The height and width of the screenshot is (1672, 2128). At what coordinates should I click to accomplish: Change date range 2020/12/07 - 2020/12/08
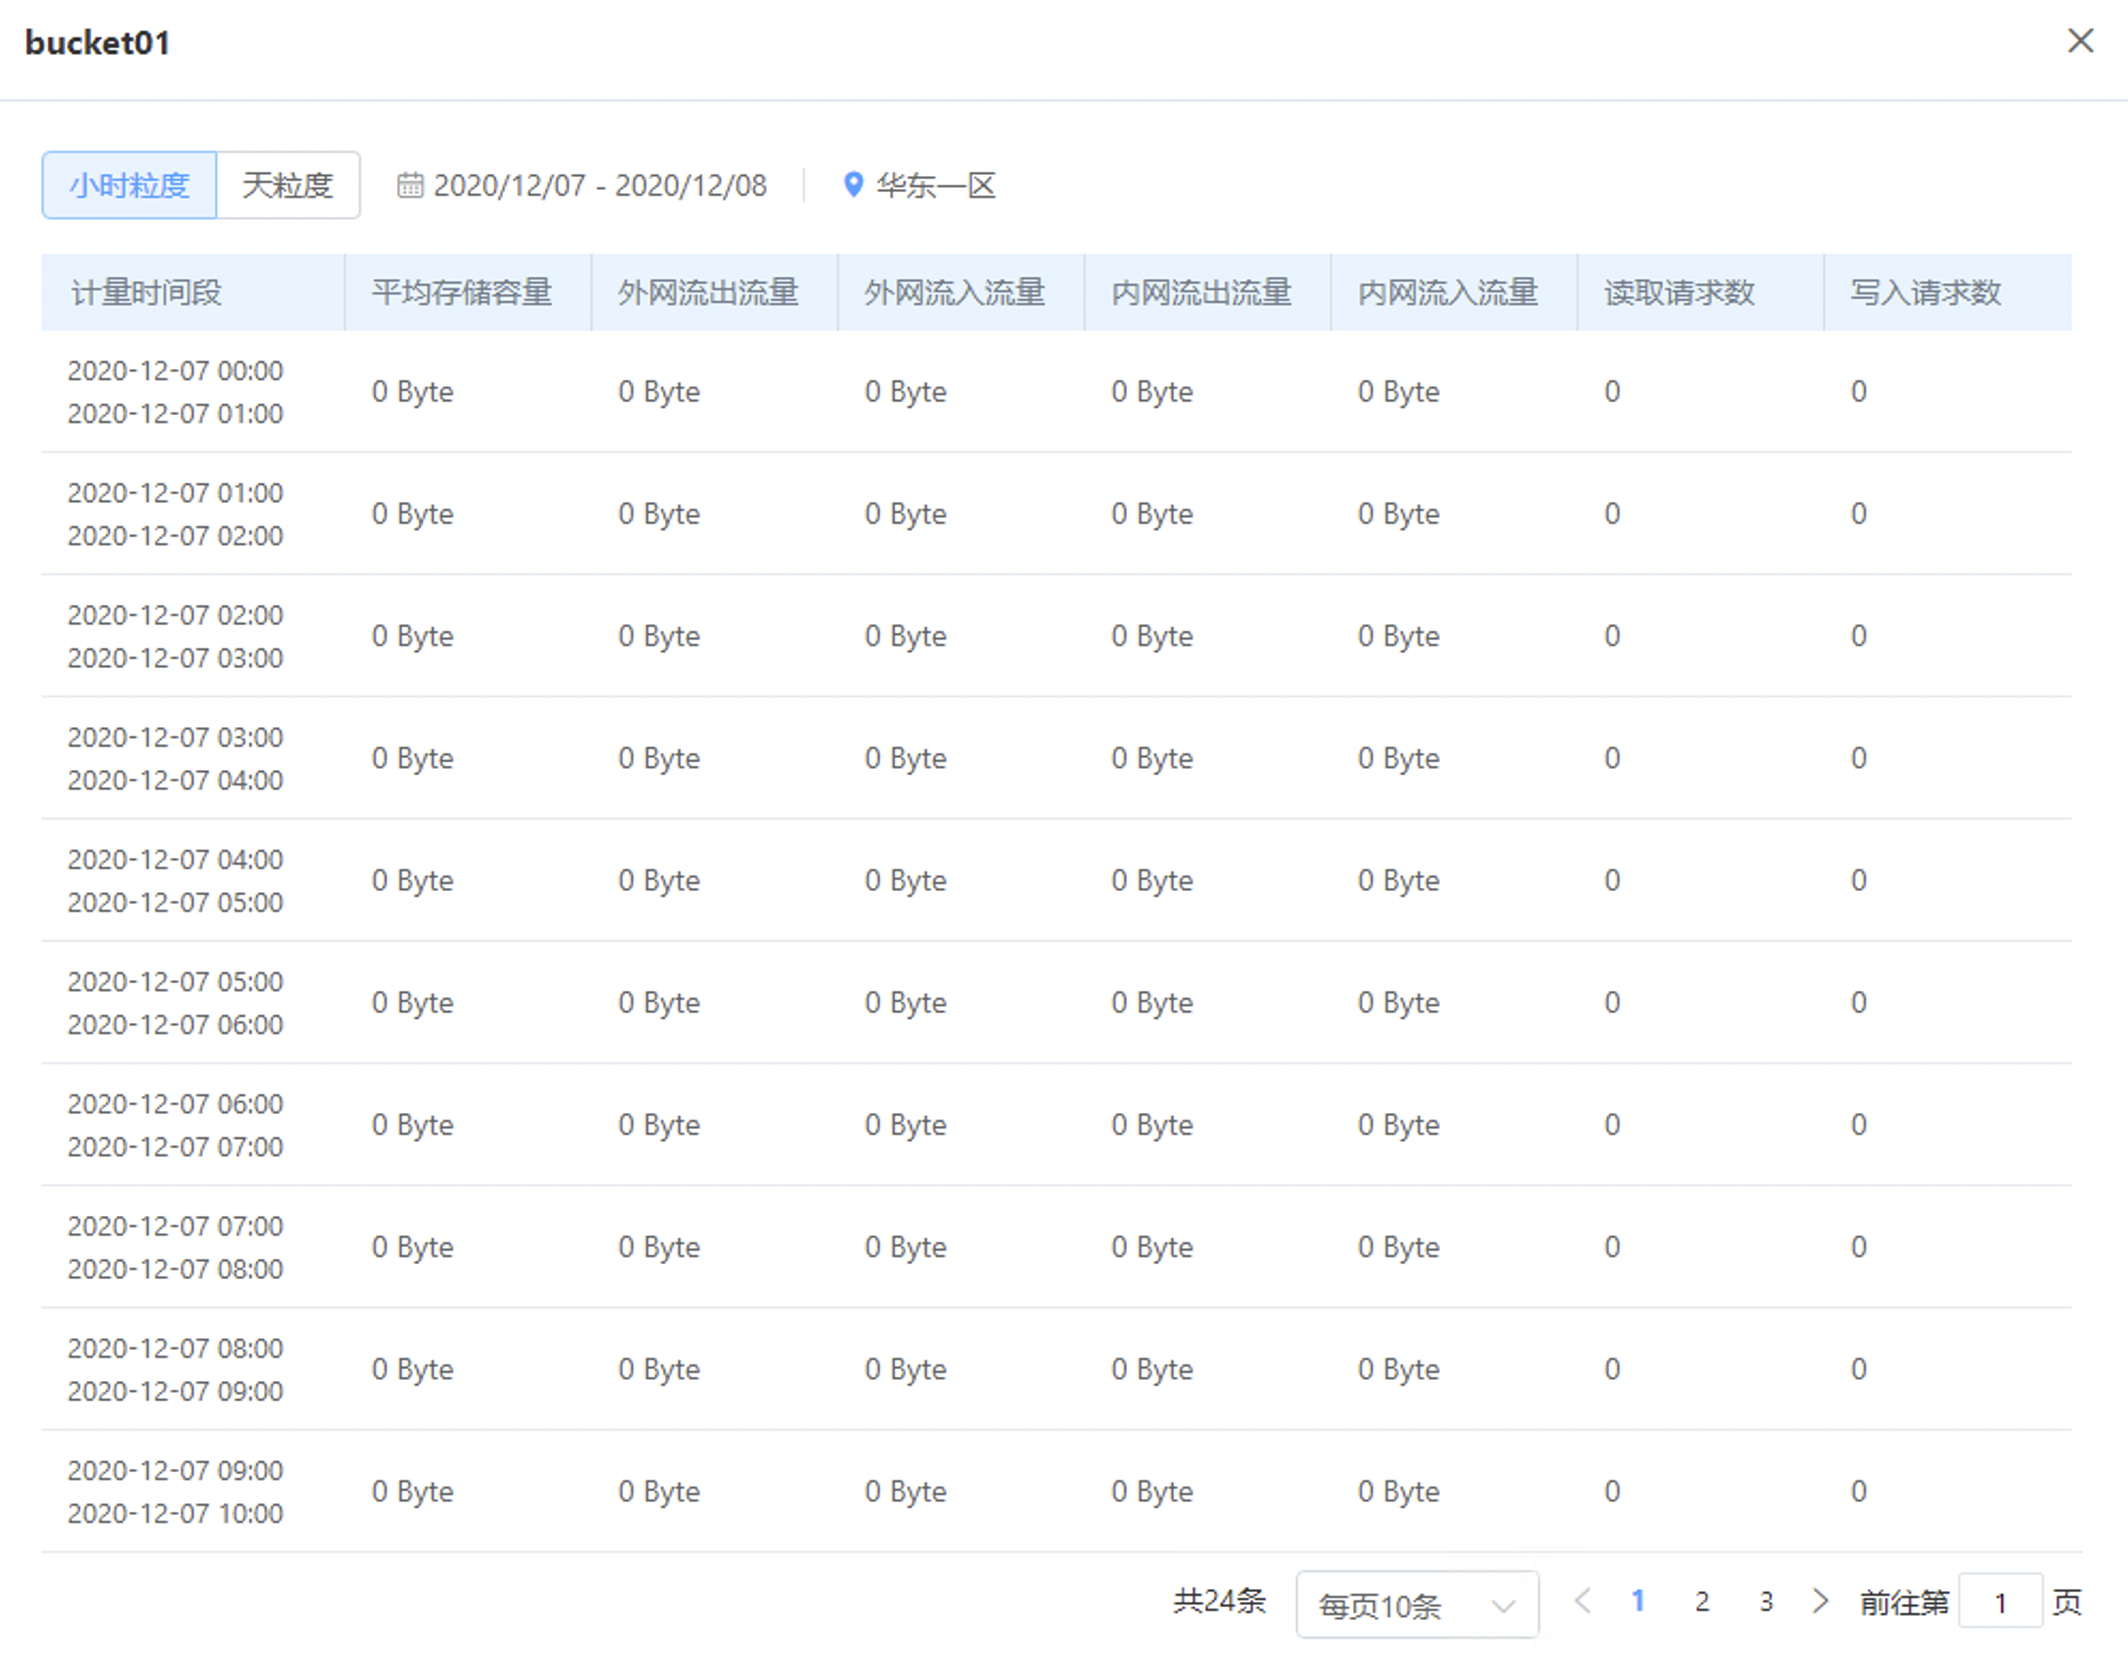pyautogui.click(x=600, y=185)
